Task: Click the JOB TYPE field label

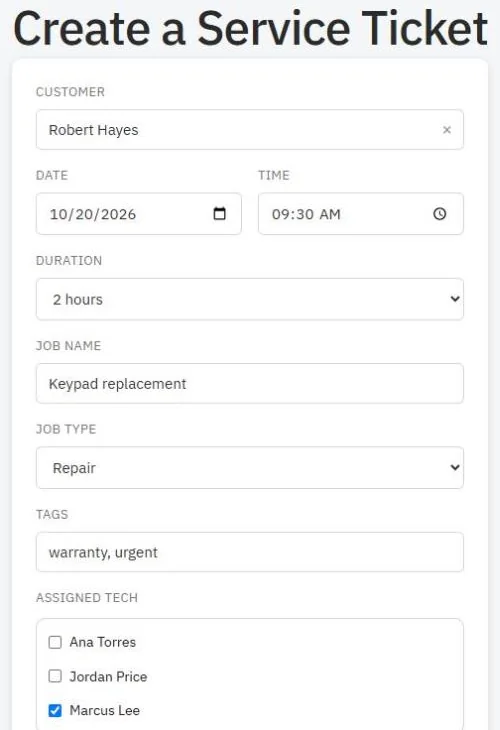Action: (x=66, y=429)
